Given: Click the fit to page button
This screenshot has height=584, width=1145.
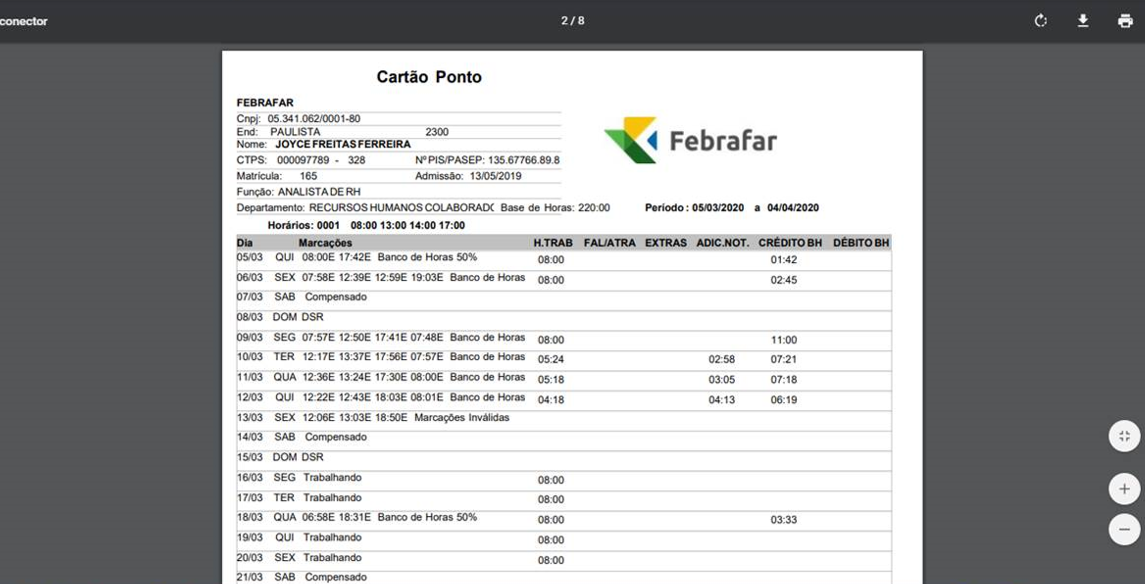Looking at the screenshot, I should point(1124,436).
